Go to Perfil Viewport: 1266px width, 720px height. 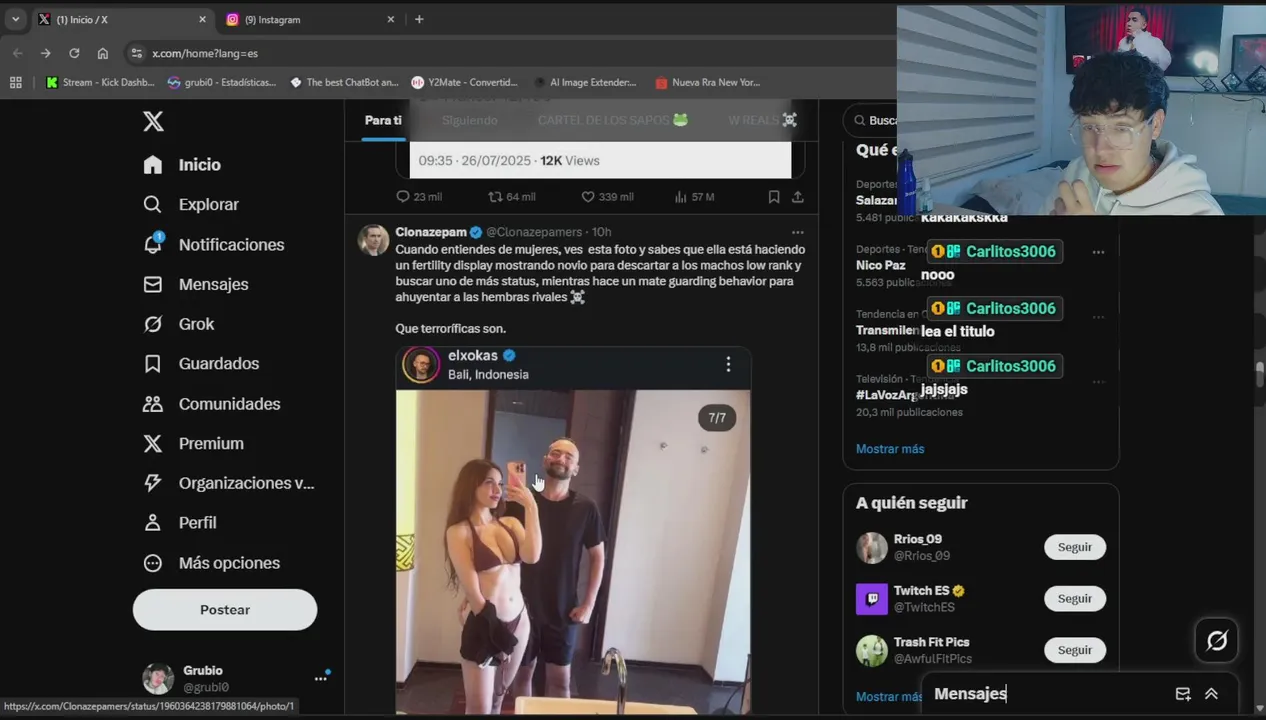(x=180, y=523)
